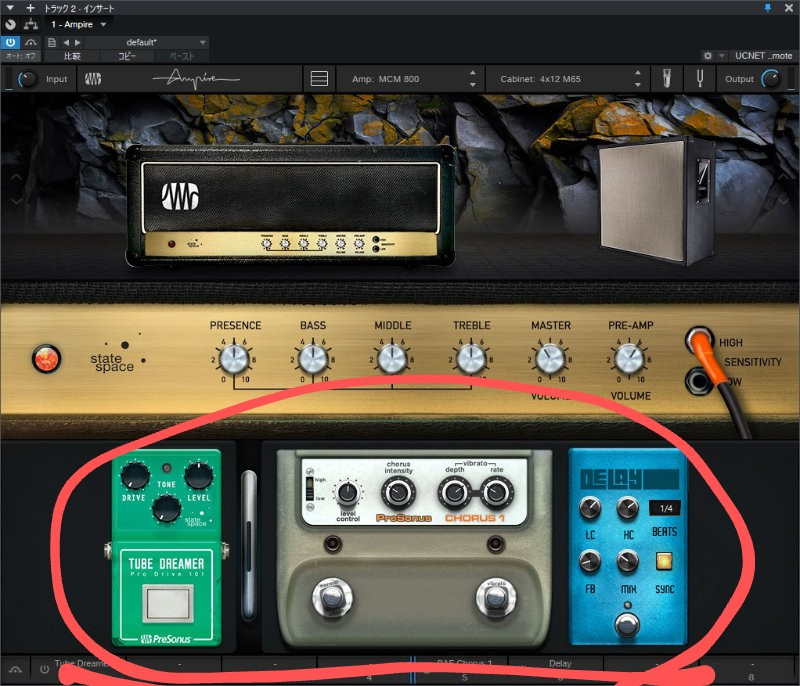The width and height of the screenshot is (800, 686).
Task: Expand the top-left window menu arrow
Action: tap(10, 8)
